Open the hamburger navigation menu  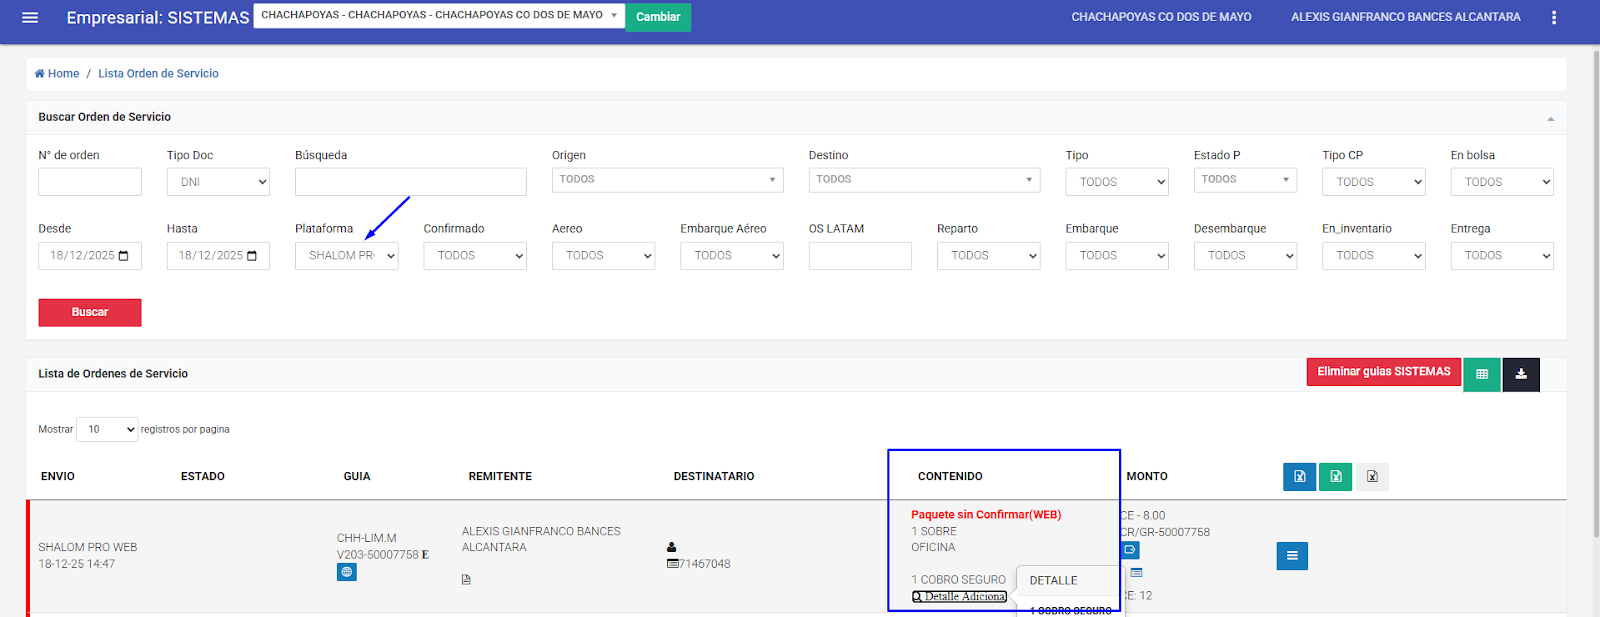(x=30, y=17)
